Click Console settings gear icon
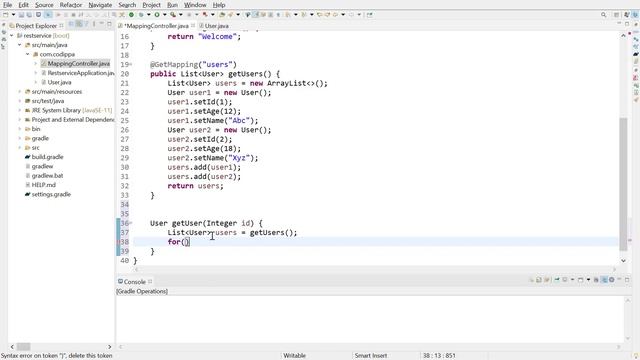640x360 pixels. pyautogui.click(x=611, y=280)
